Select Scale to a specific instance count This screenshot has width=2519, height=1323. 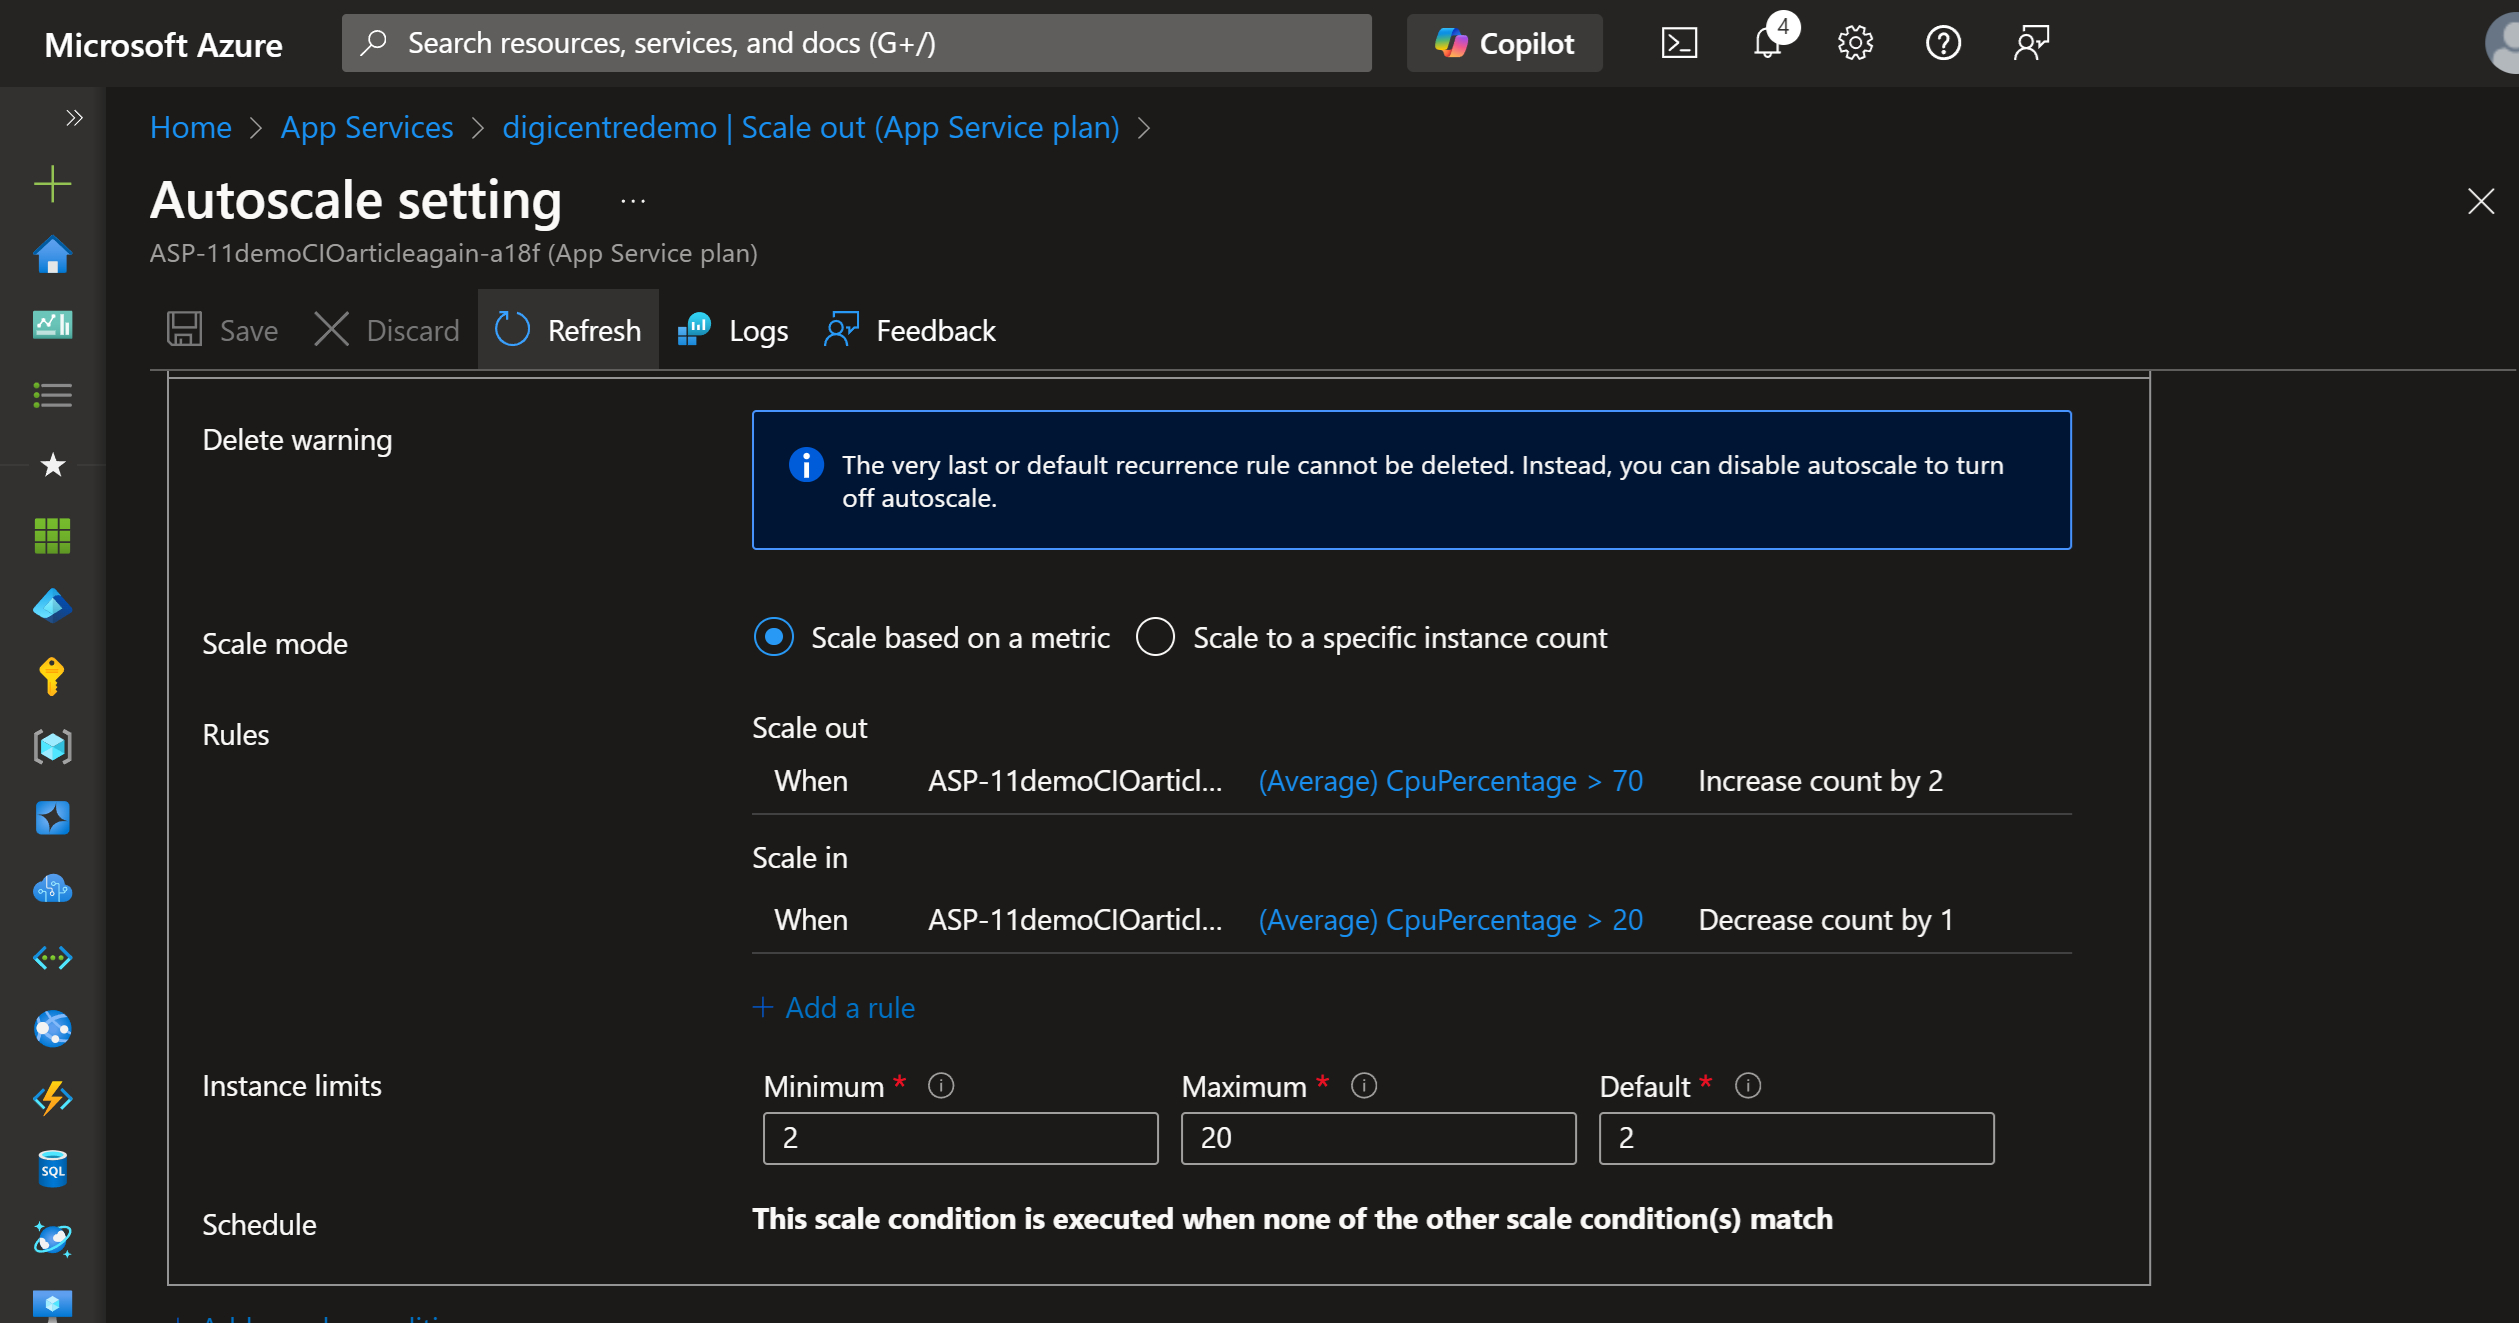[x=1156, y=637]
